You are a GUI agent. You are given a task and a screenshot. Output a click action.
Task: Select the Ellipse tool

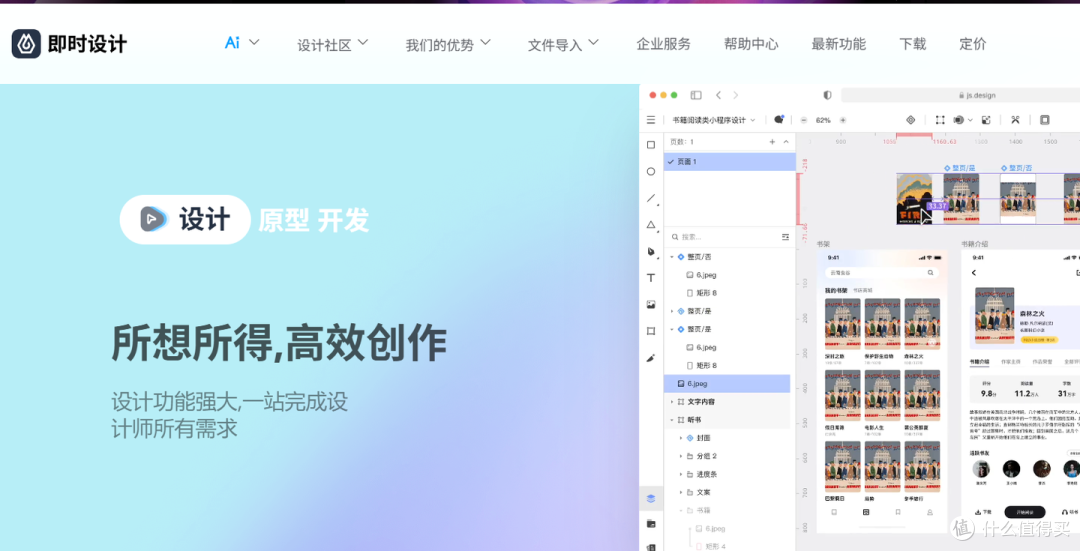click(651, 171)
